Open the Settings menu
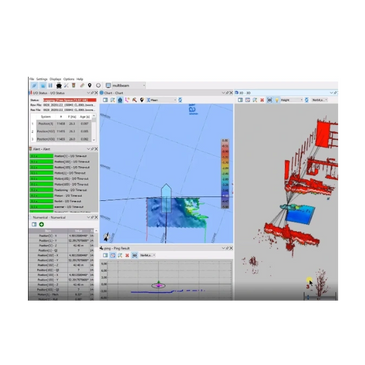Viewport: 365px width, 365px height. tap(42, 79)
